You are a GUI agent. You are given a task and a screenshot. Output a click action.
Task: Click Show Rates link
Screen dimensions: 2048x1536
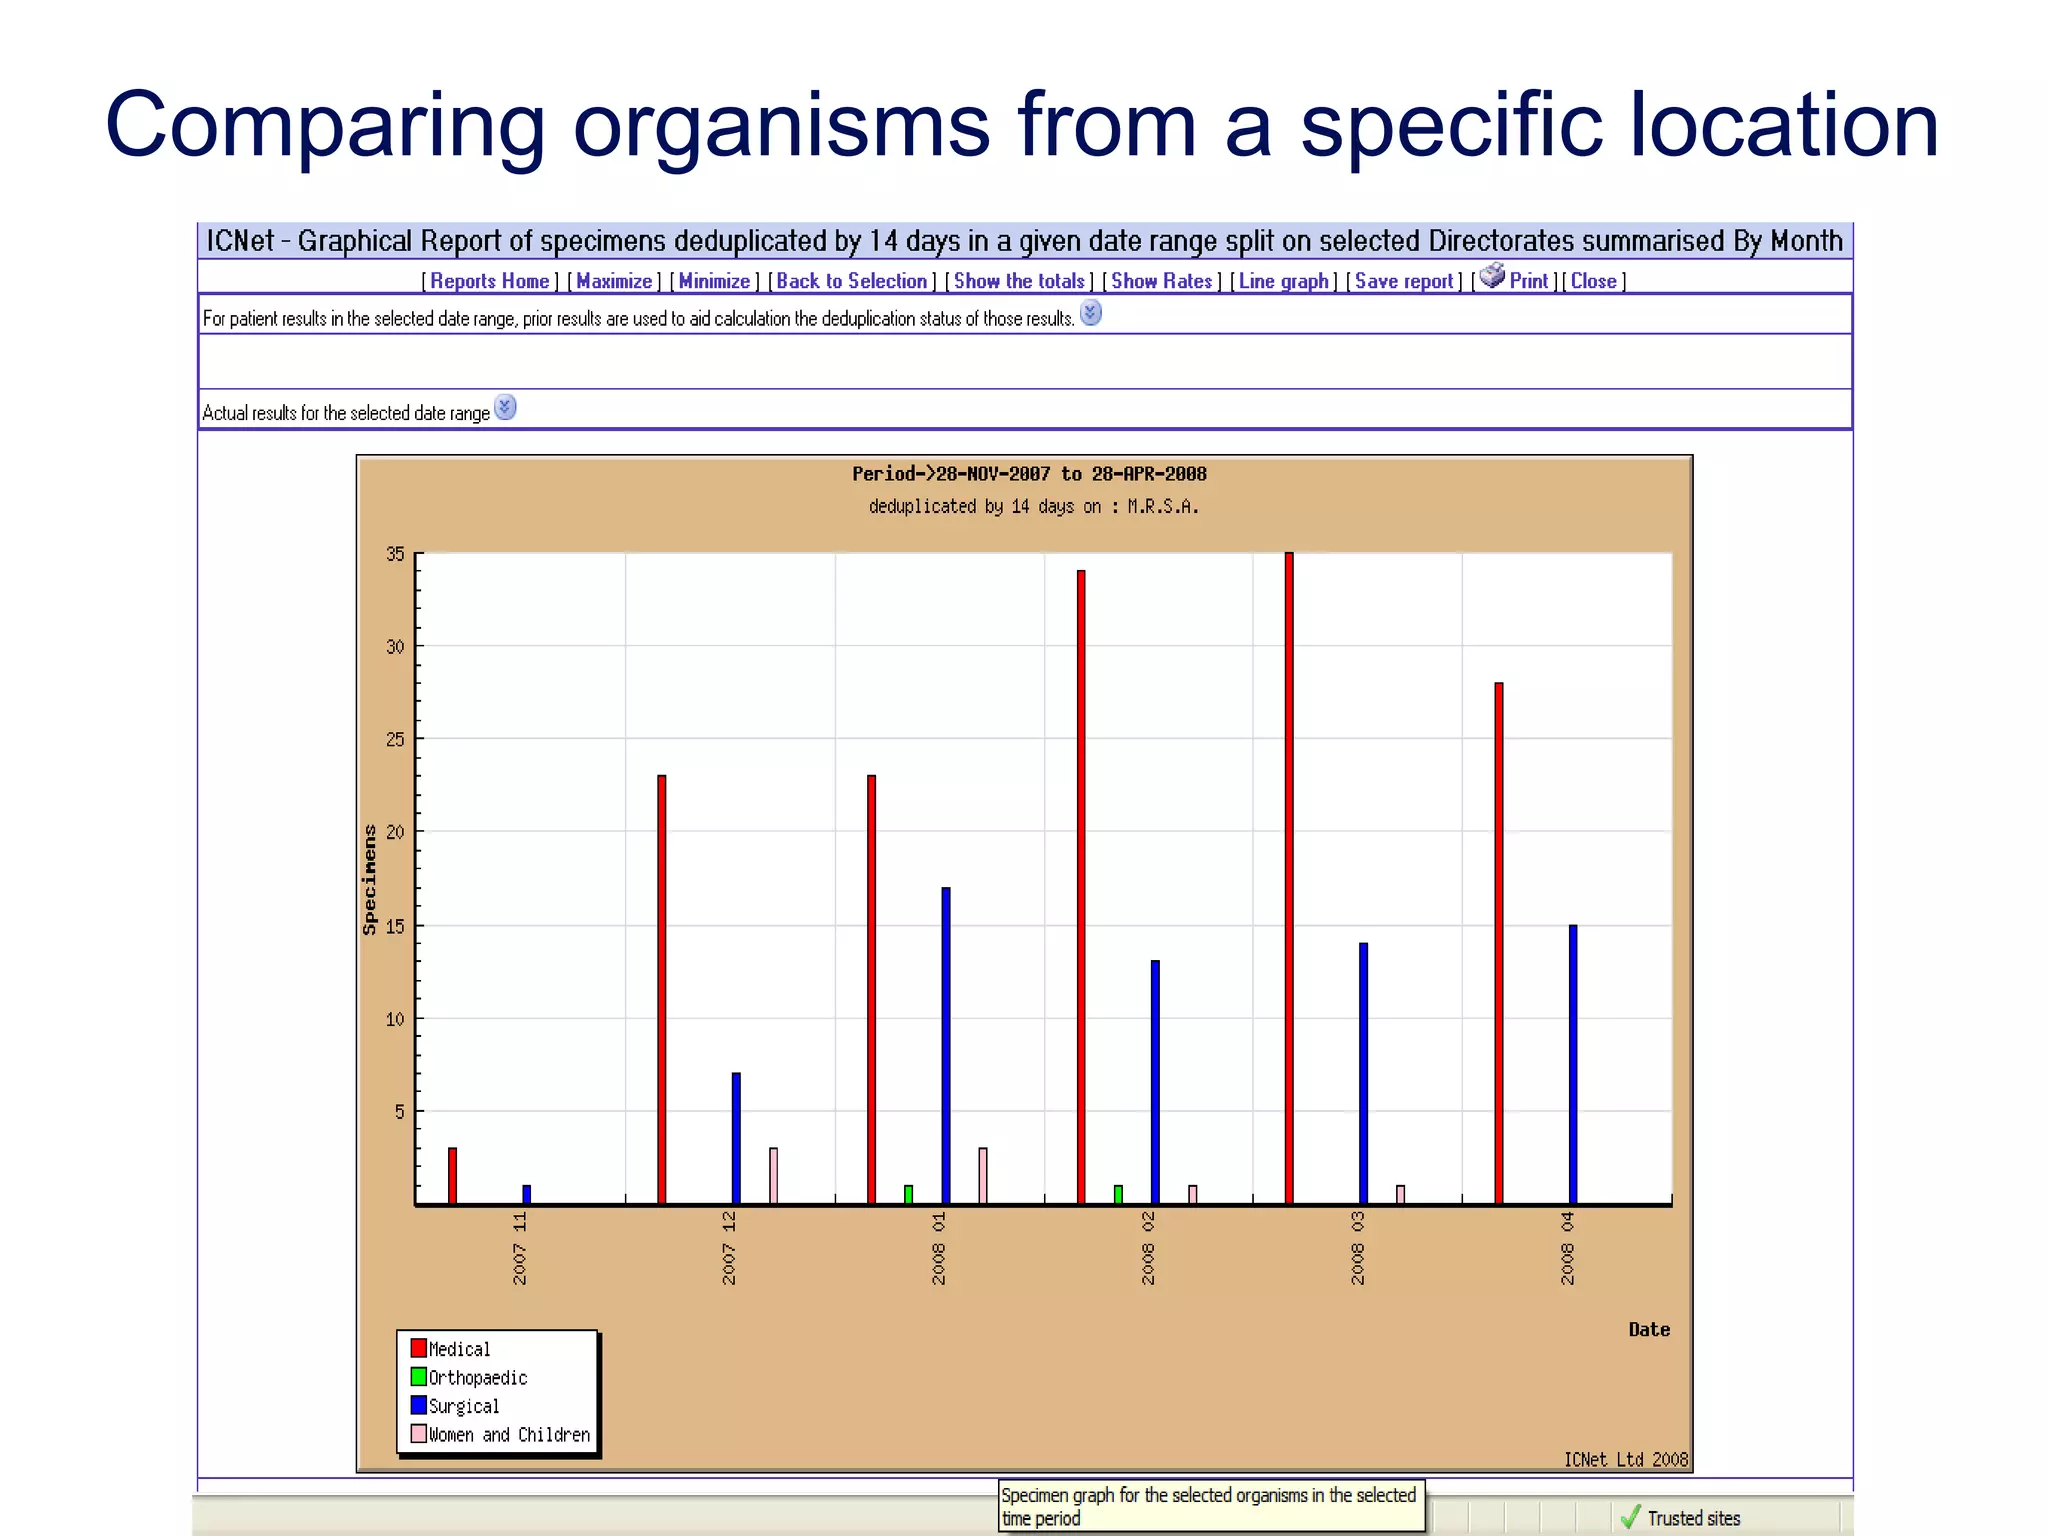(1161, 281)
